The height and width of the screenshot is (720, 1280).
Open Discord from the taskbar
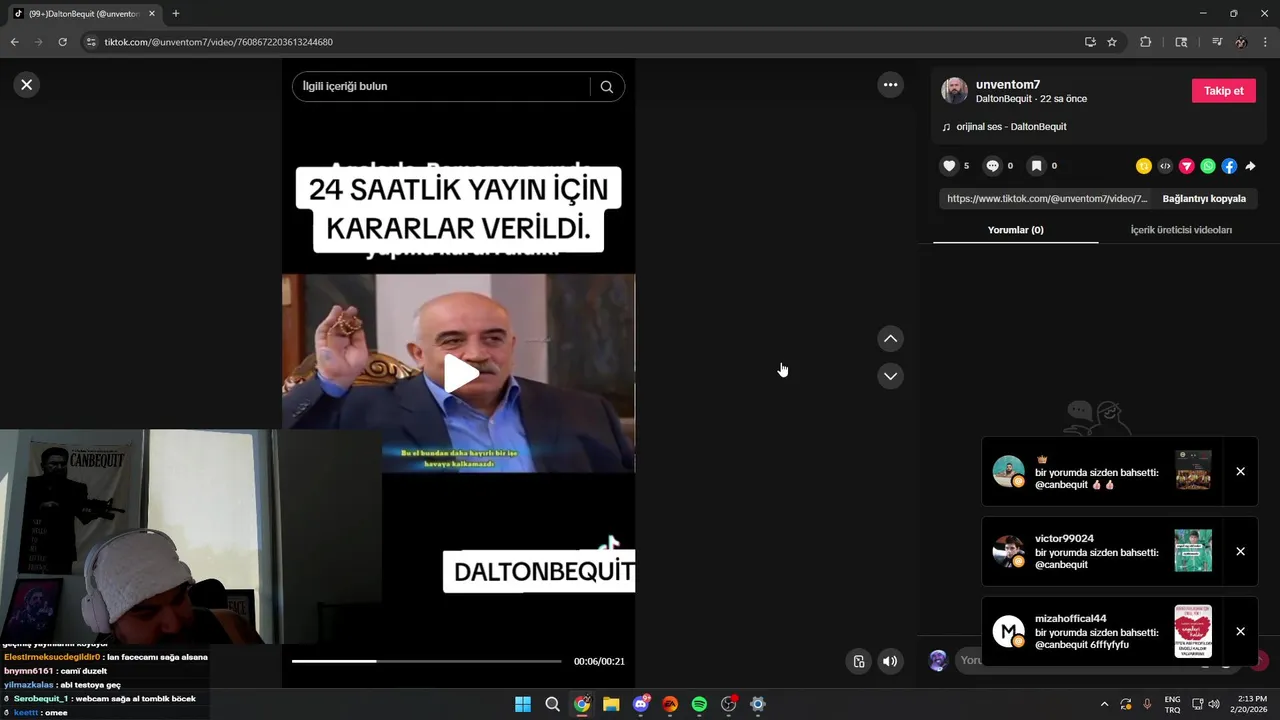[x=641, y=704]
